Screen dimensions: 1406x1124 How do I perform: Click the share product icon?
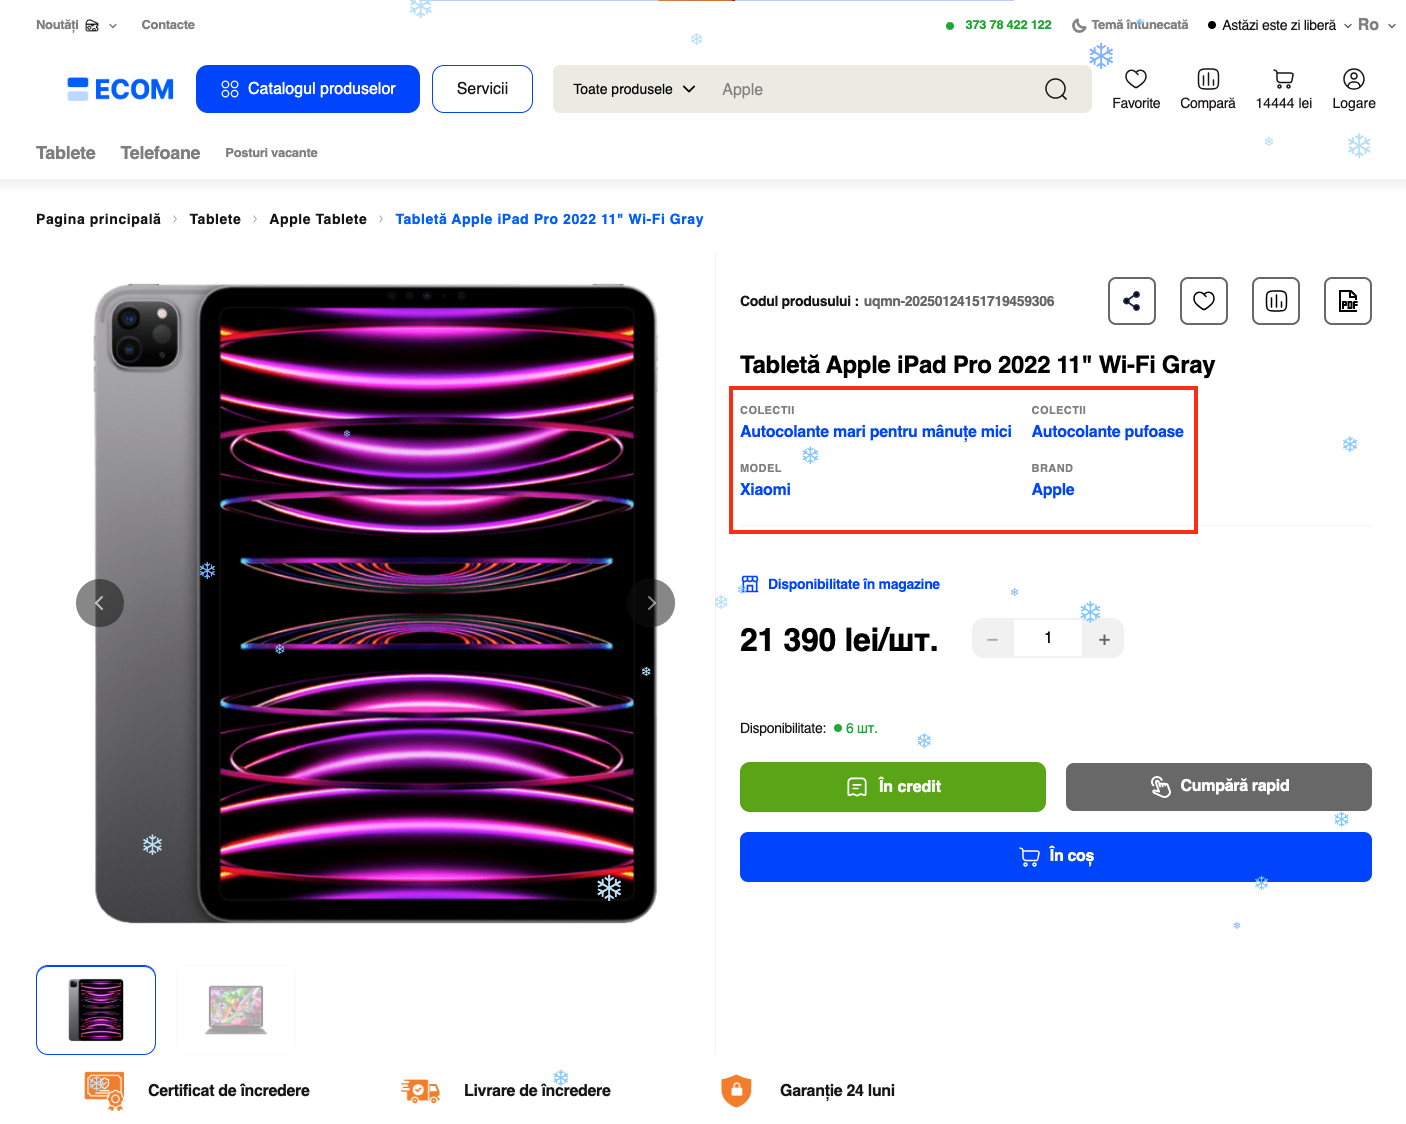click(x=1131, y=301)
